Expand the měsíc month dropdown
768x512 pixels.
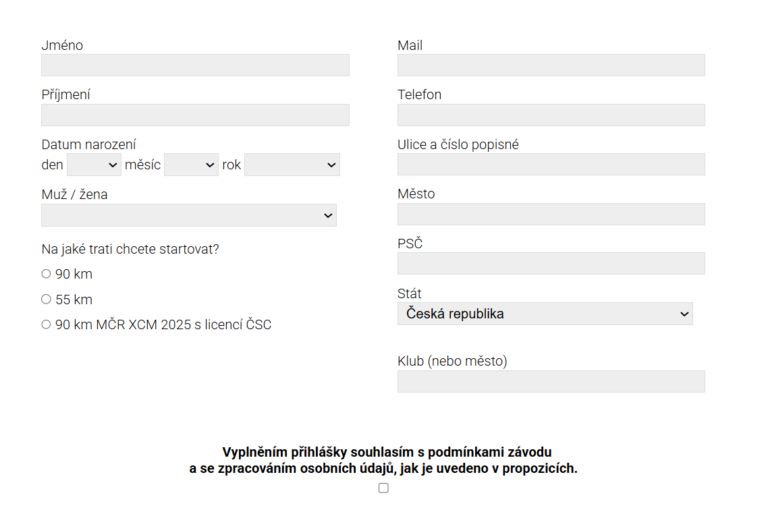[x=191, y=165]
